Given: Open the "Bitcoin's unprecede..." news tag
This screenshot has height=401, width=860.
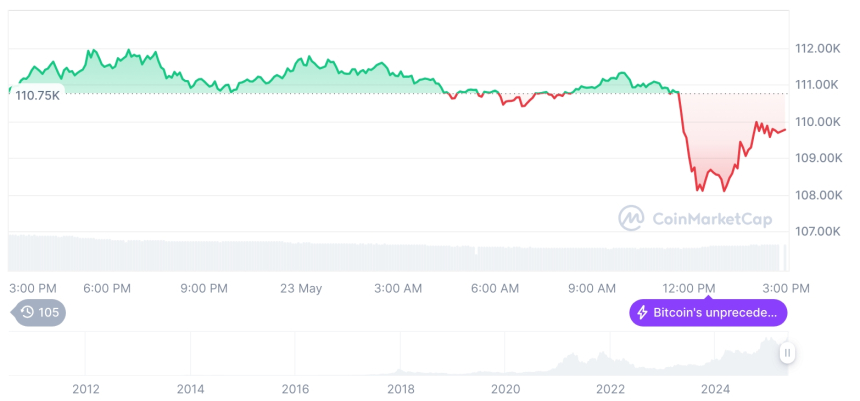Looking at the screenshot, I should (x=708, y=313).
